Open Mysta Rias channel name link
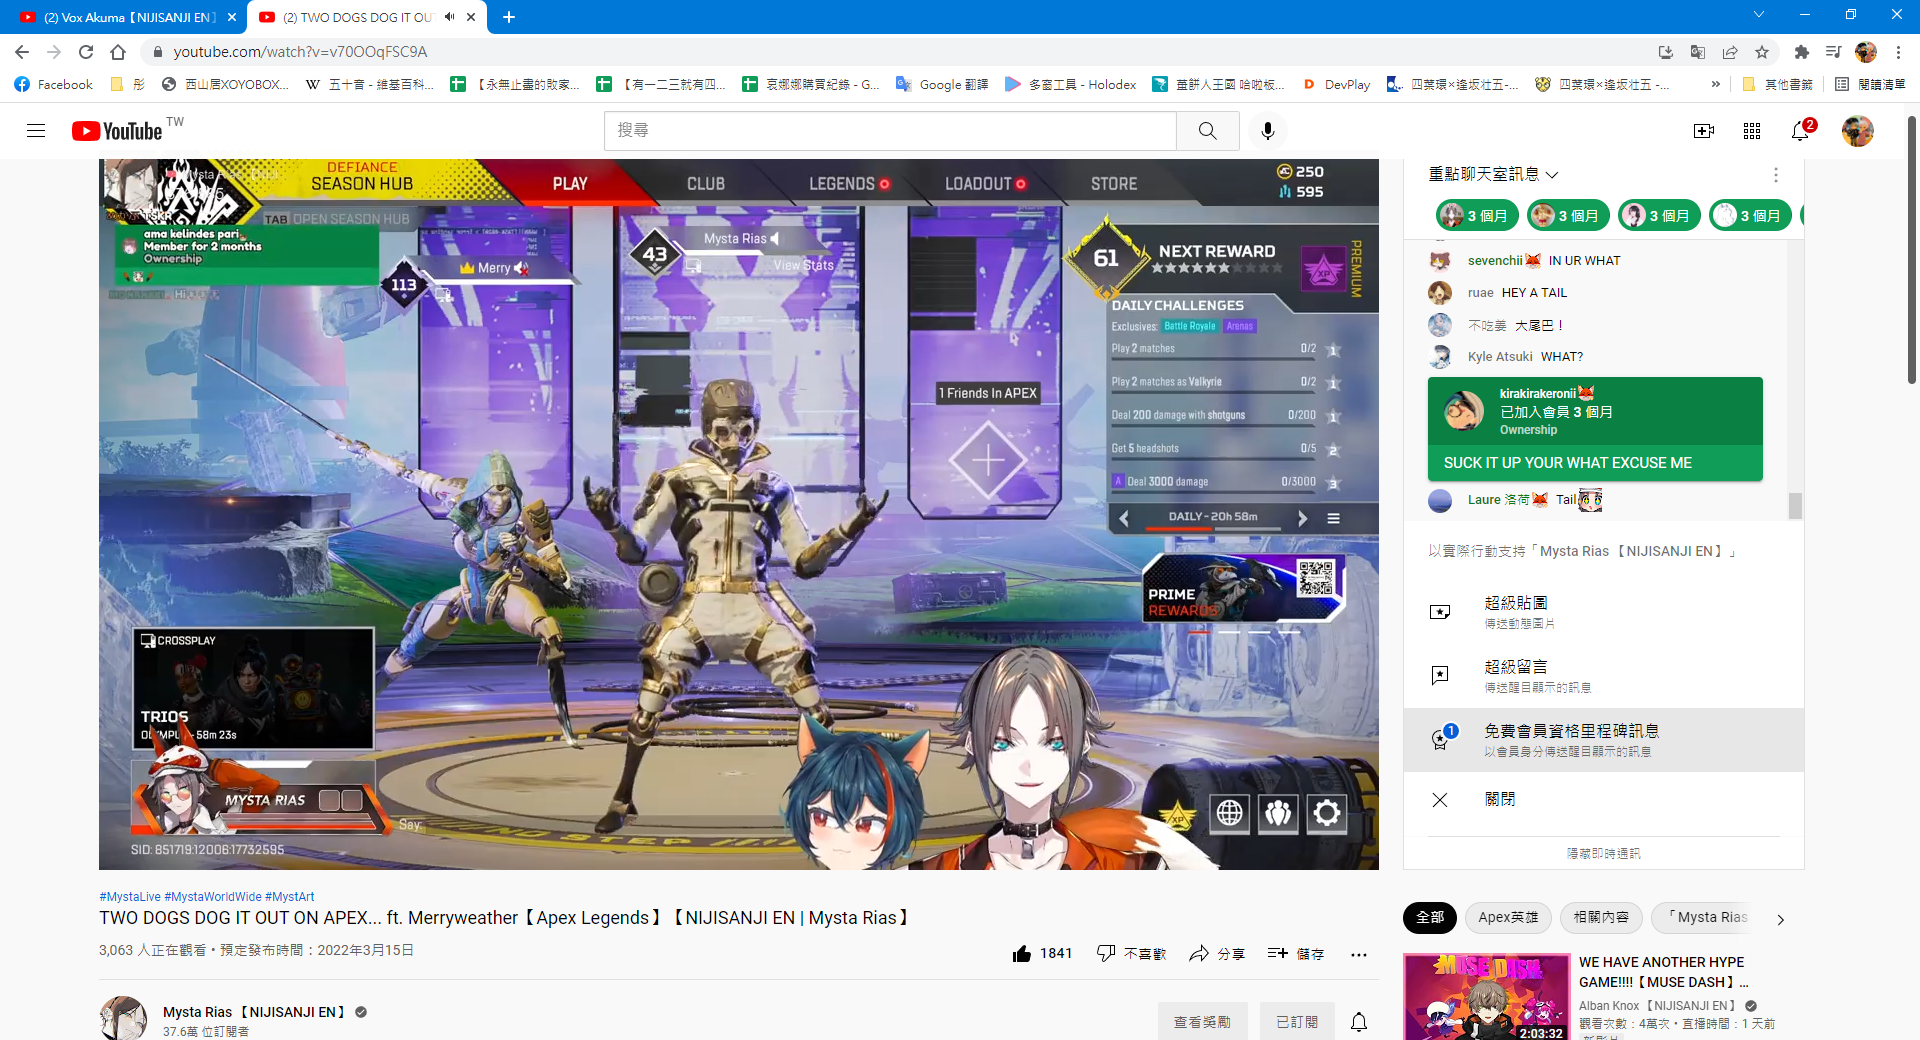 (254, 1012)
